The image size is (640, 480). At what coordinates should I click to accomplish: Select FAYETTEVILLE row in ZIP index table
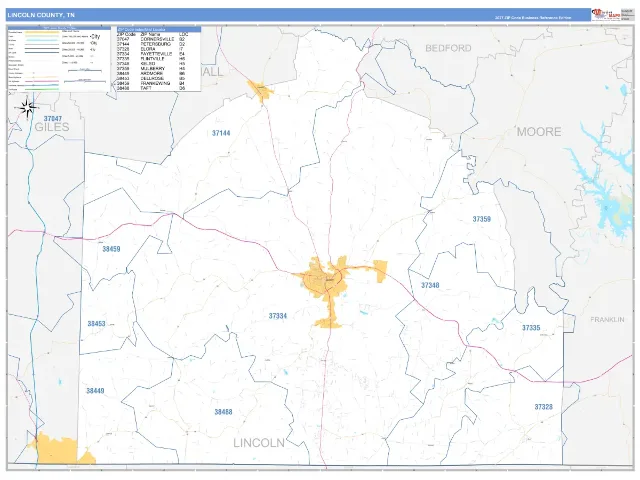pos(151,54)
